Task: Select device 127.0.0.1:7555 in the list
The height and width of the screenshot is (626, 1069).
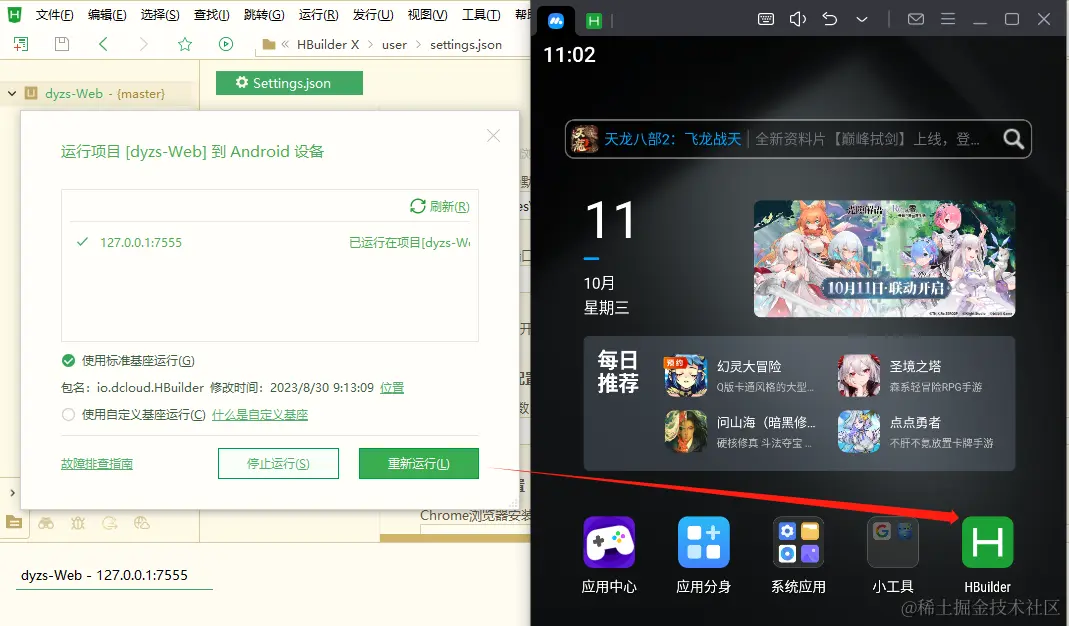Action: (270, 243)
